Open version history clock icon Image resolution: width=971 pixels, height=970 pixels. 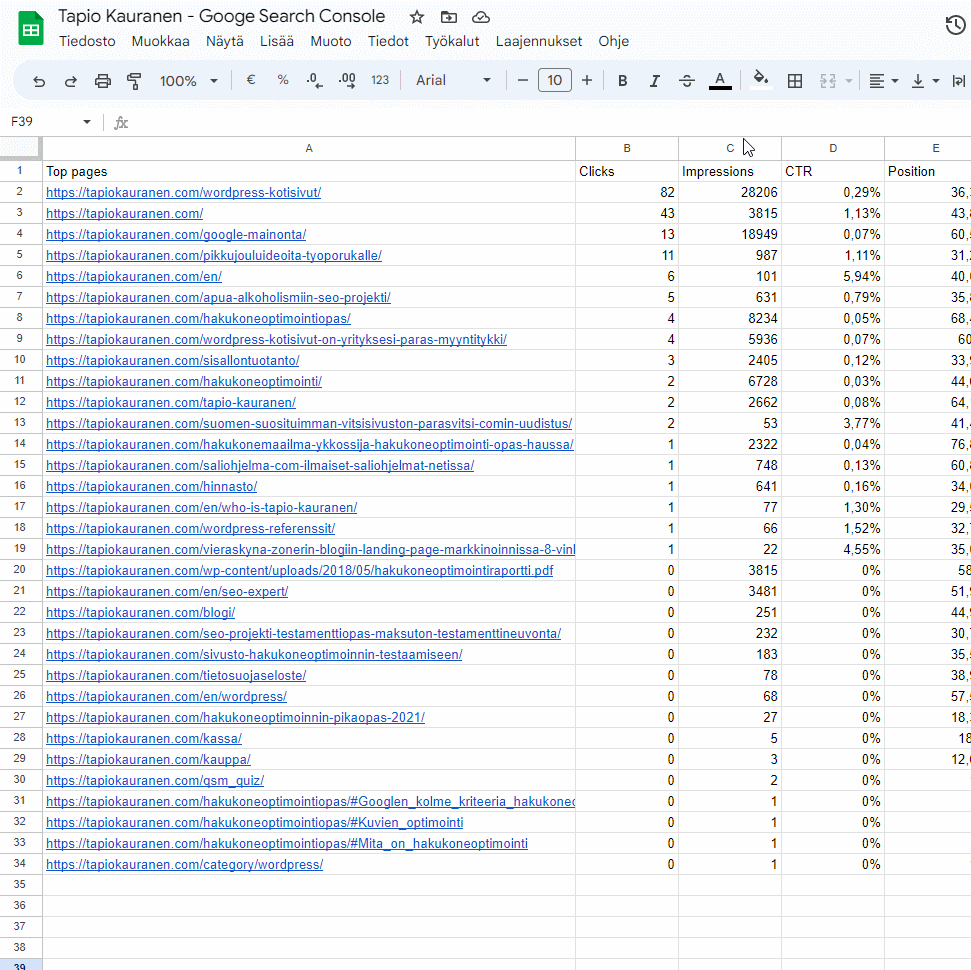(956, 25)
